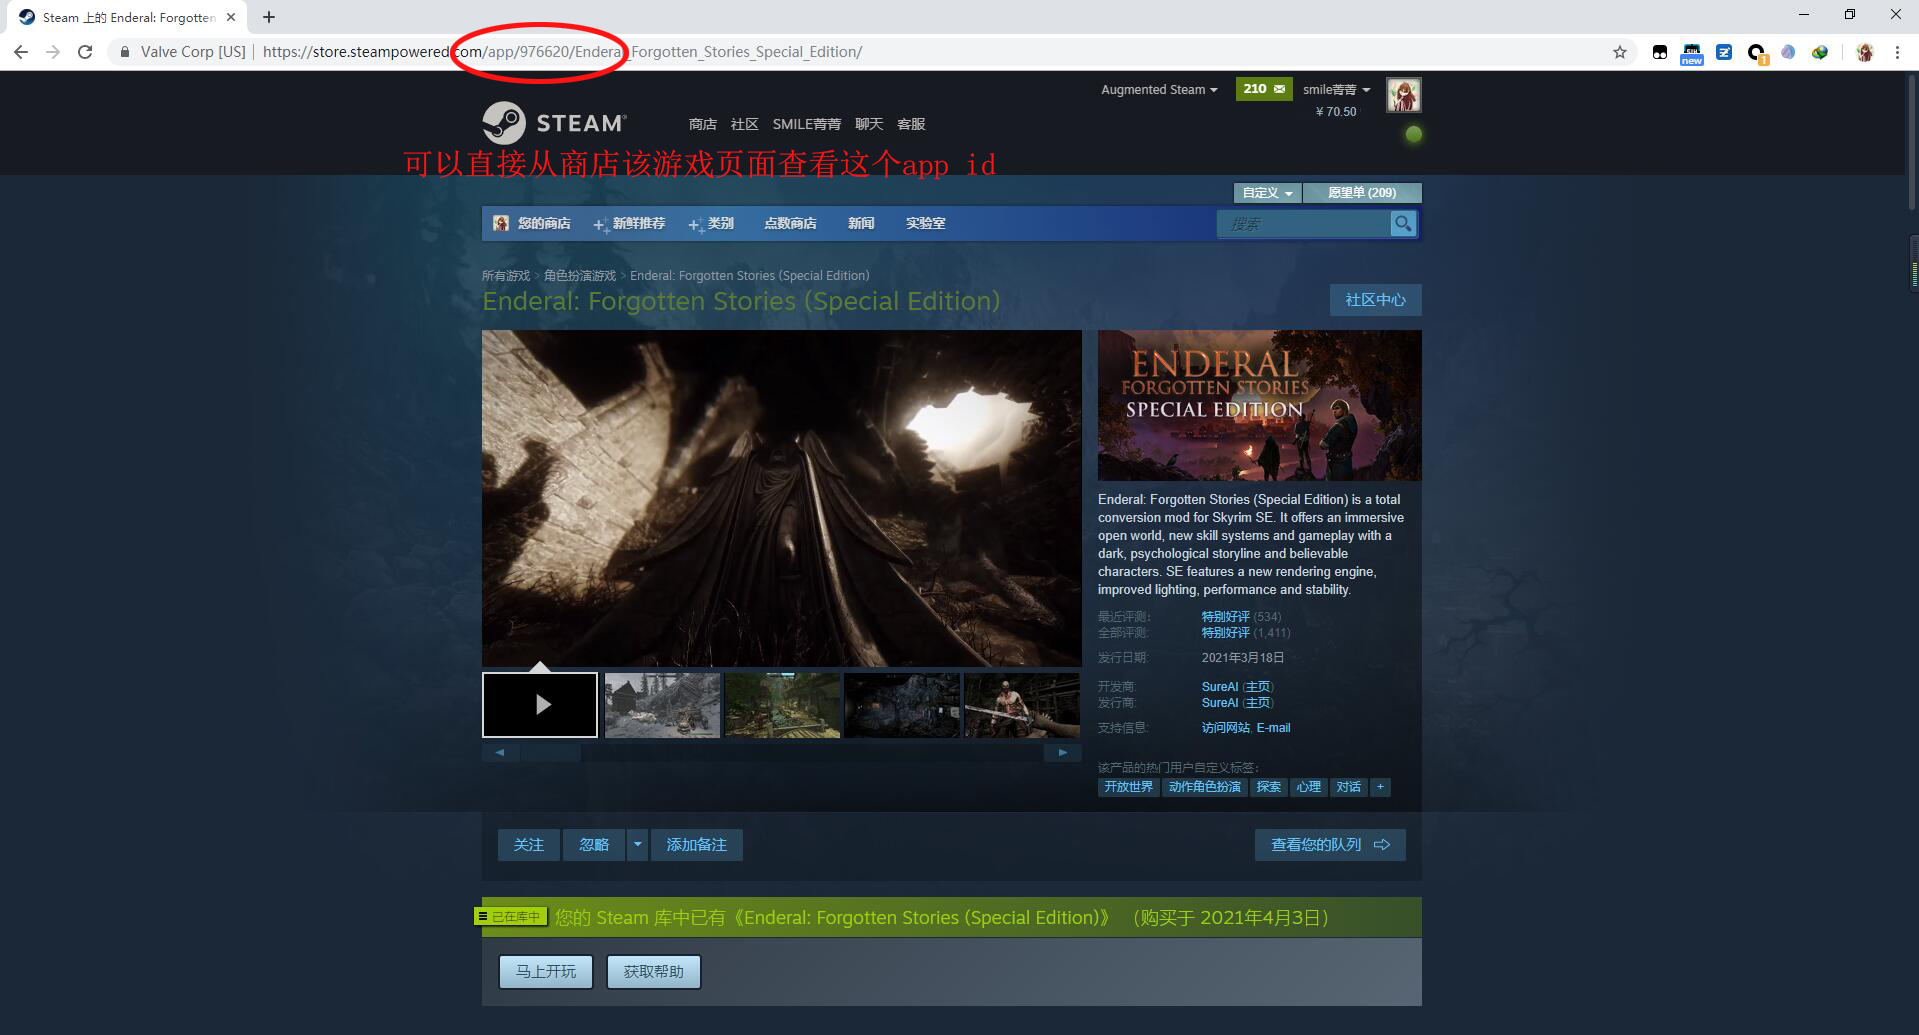
Task: Expand the 类别 categories menu
Action: 712,223
